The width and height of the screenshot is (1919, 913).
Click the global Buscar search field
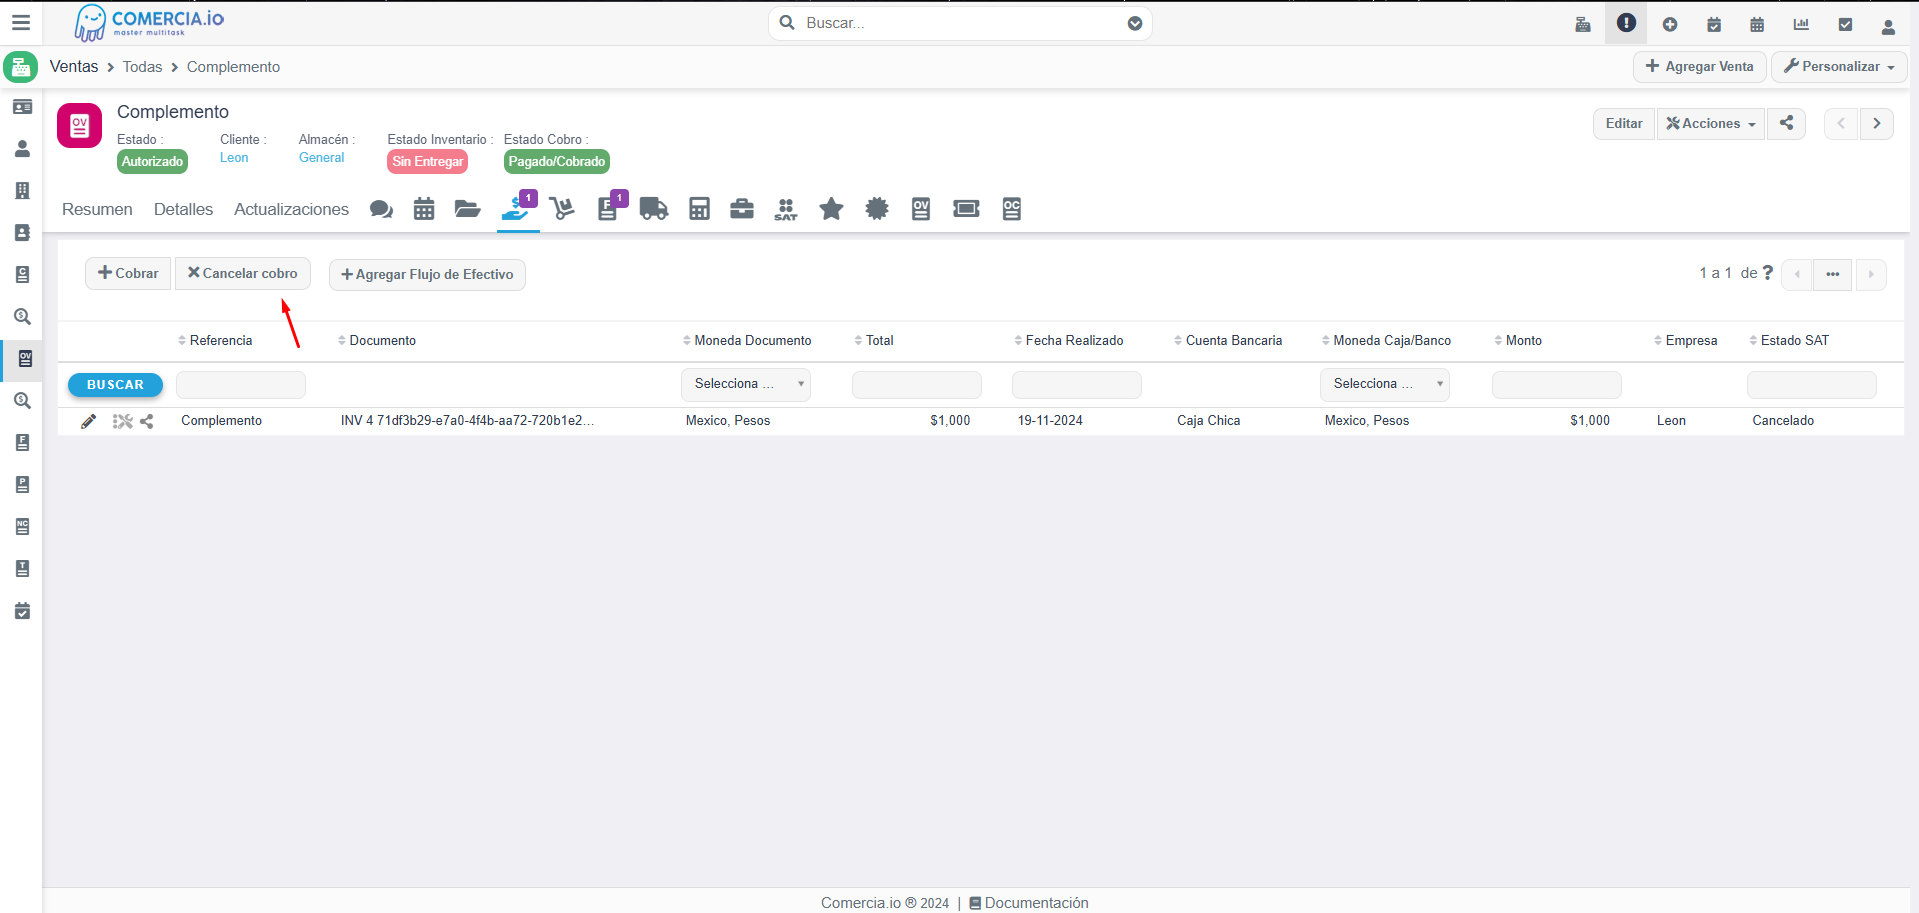(x=960, y=23)
